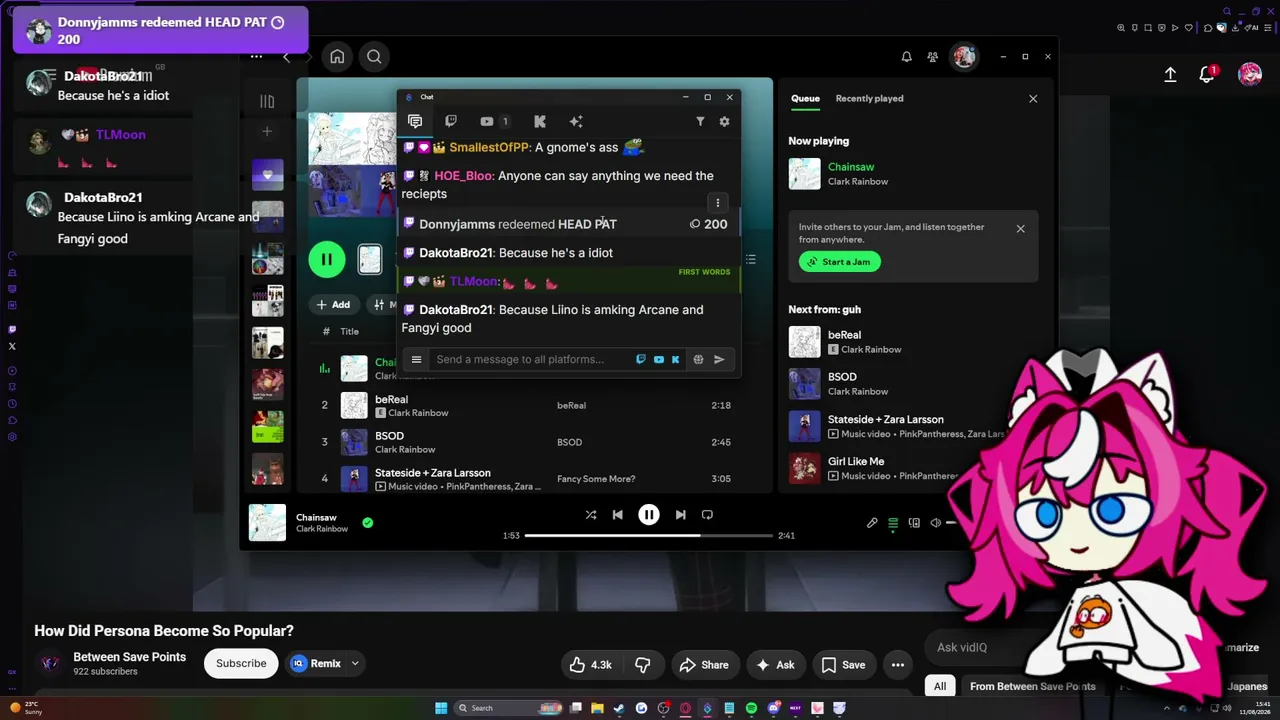Screen dimensions: 1280x720
Task: Open Spotify three-dot main menu
Action: (257, 57)
